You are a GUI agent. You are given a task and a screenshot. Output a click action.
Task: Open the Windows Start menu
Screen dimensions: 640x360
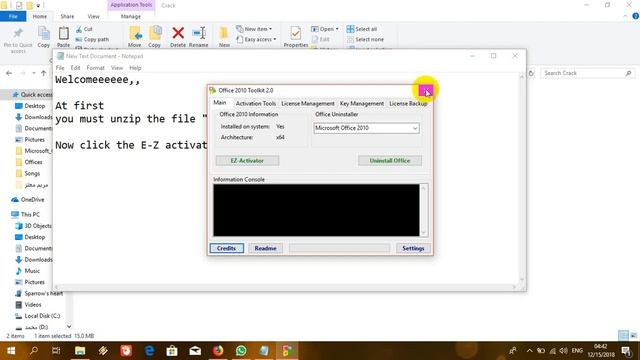tap(11, 351)
